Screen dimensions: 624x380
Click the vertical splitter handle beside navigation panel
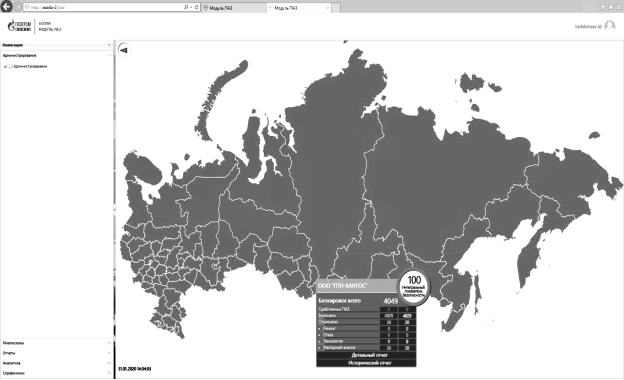pos(115,210)
